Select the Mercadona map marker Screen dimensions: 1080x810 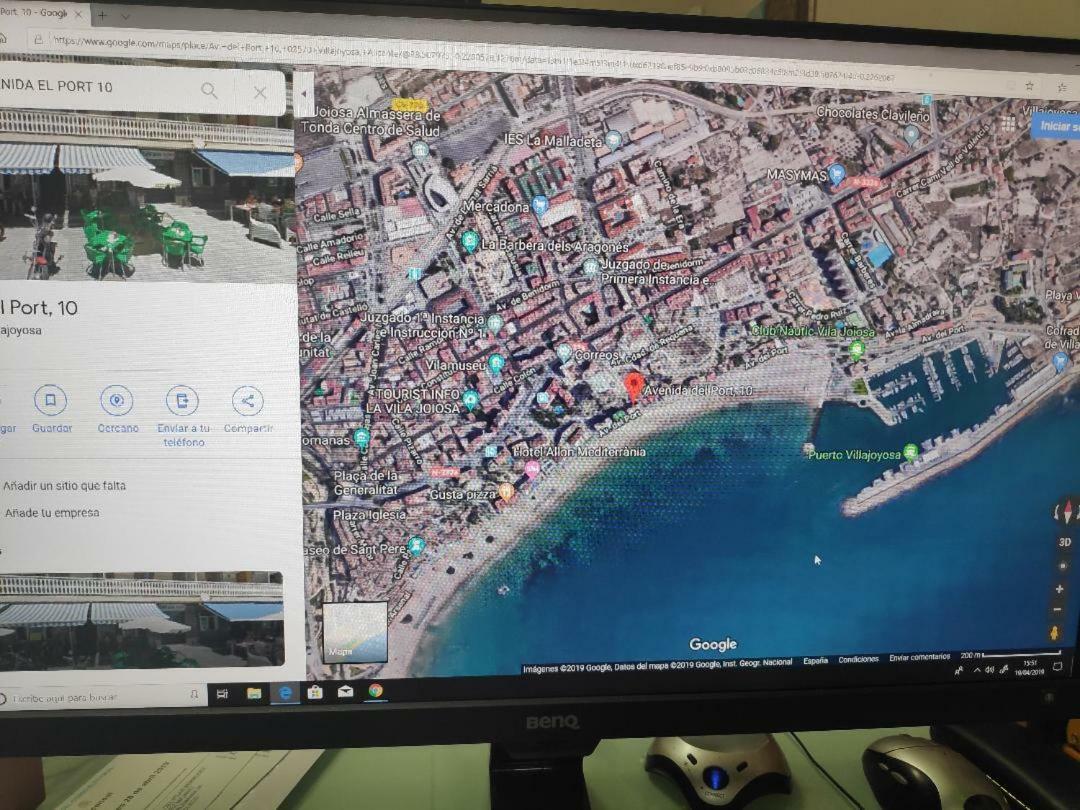tap(540, 204)
